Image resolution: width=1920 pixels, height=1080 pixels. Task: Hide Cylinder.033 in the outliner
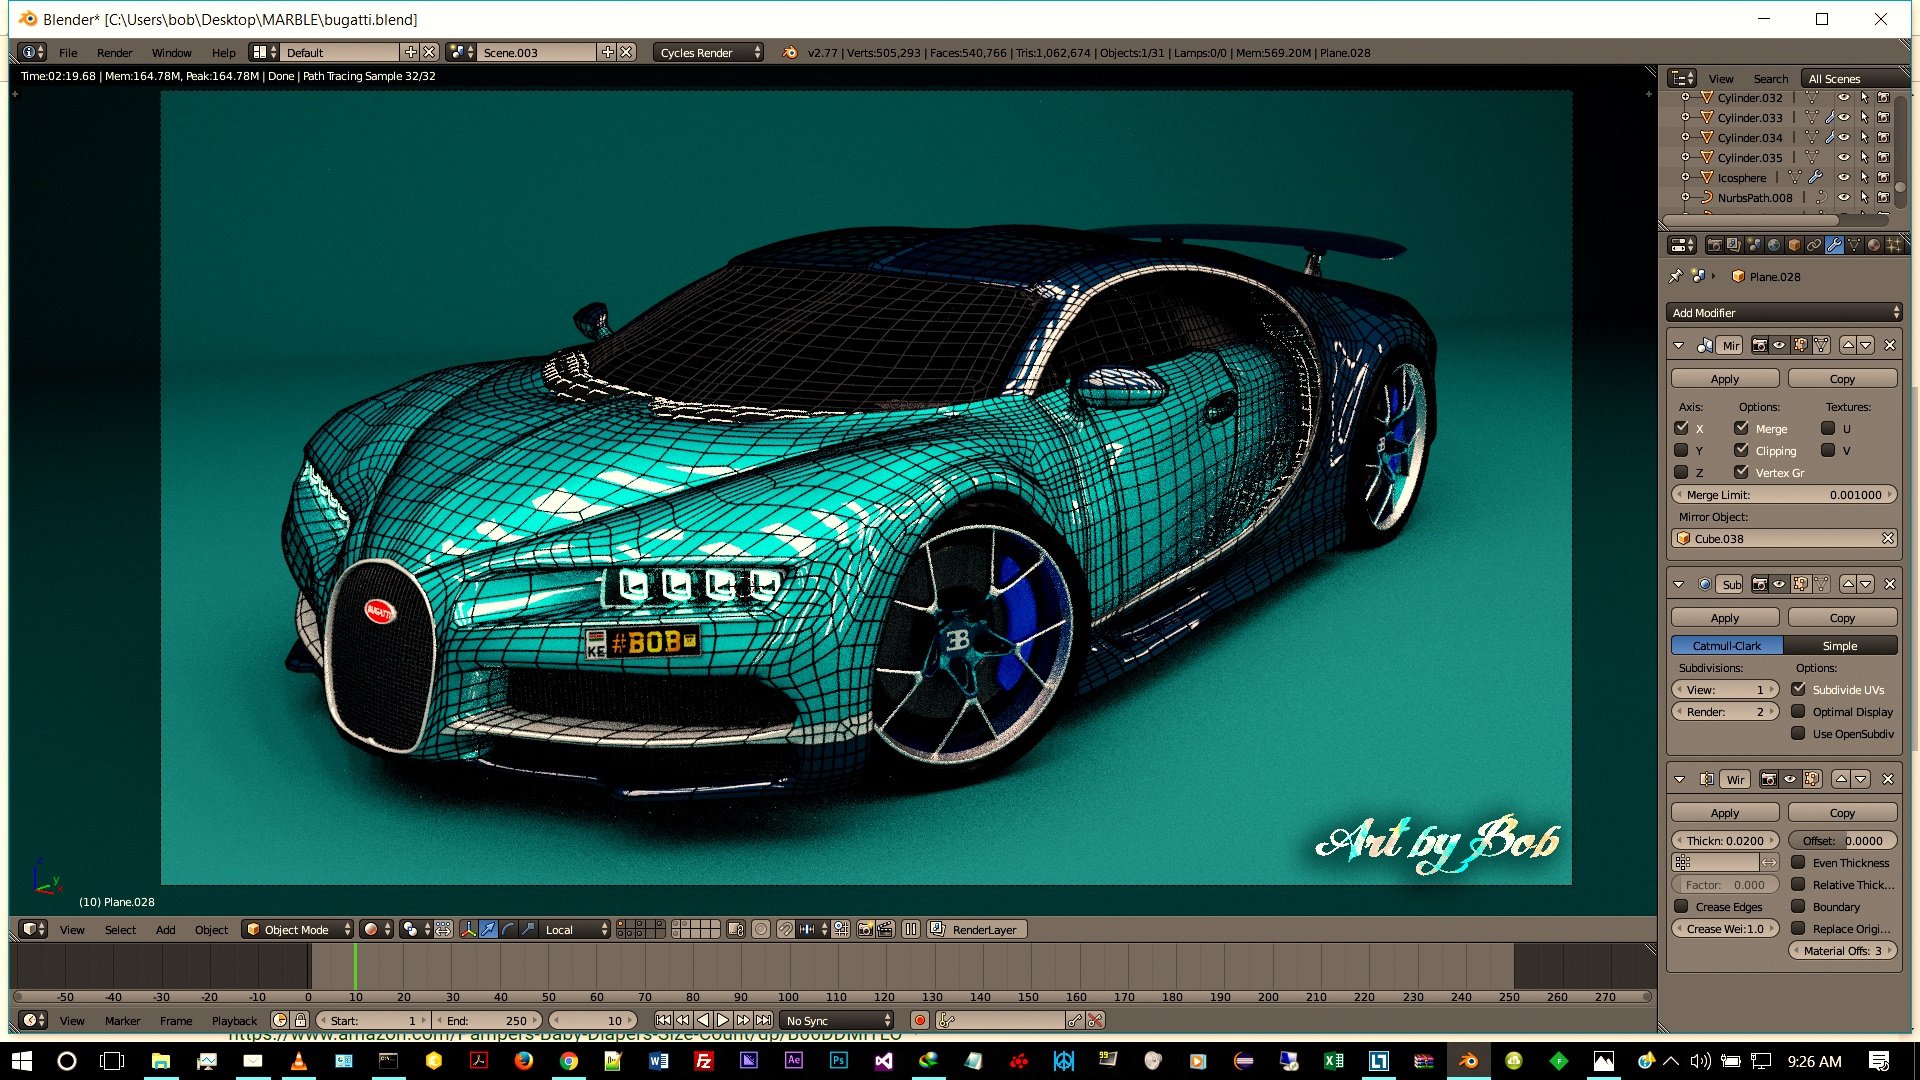tap(1845, 117)
